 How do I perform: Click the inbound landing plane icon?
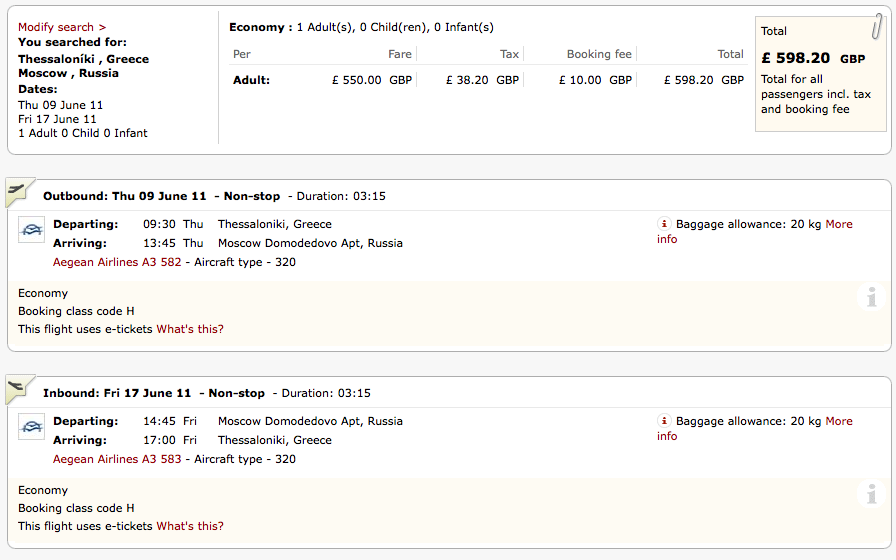click(x=17, y=387)
